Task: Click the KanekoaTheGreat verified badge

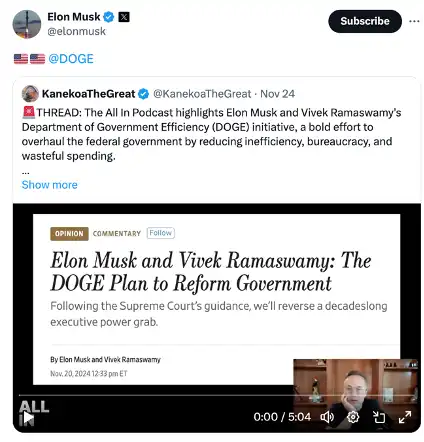Action: 143,94
